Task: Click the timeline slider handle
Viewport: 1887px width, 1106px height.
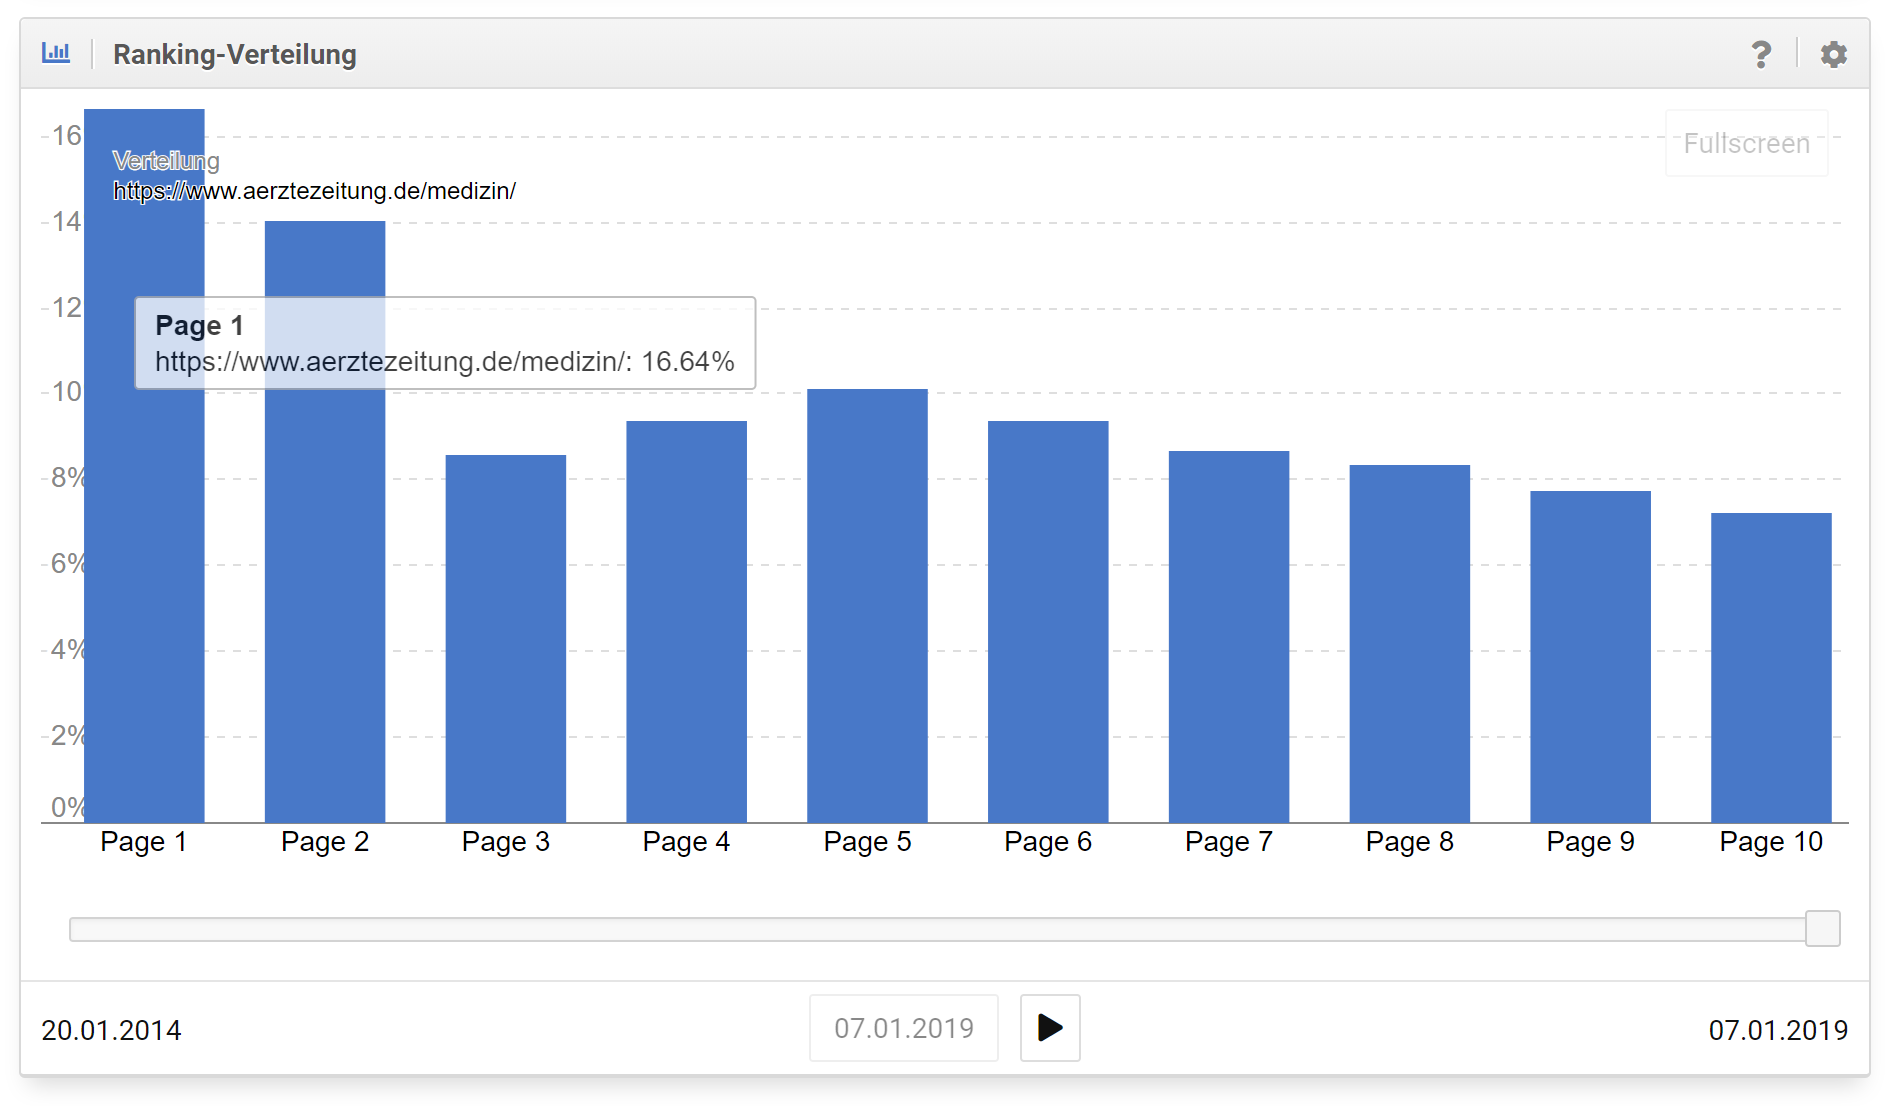Action: pyautogui.click(x=1822, y=929)
